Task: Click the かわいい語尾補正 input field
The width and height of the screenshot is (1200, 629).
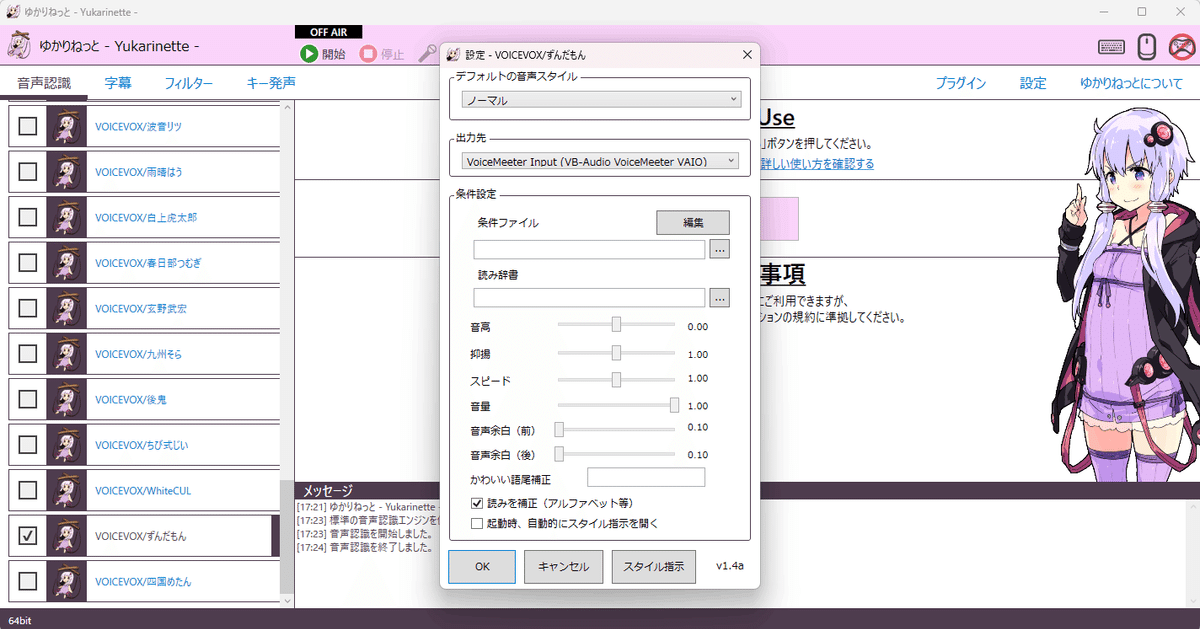Action: (646, 477)
